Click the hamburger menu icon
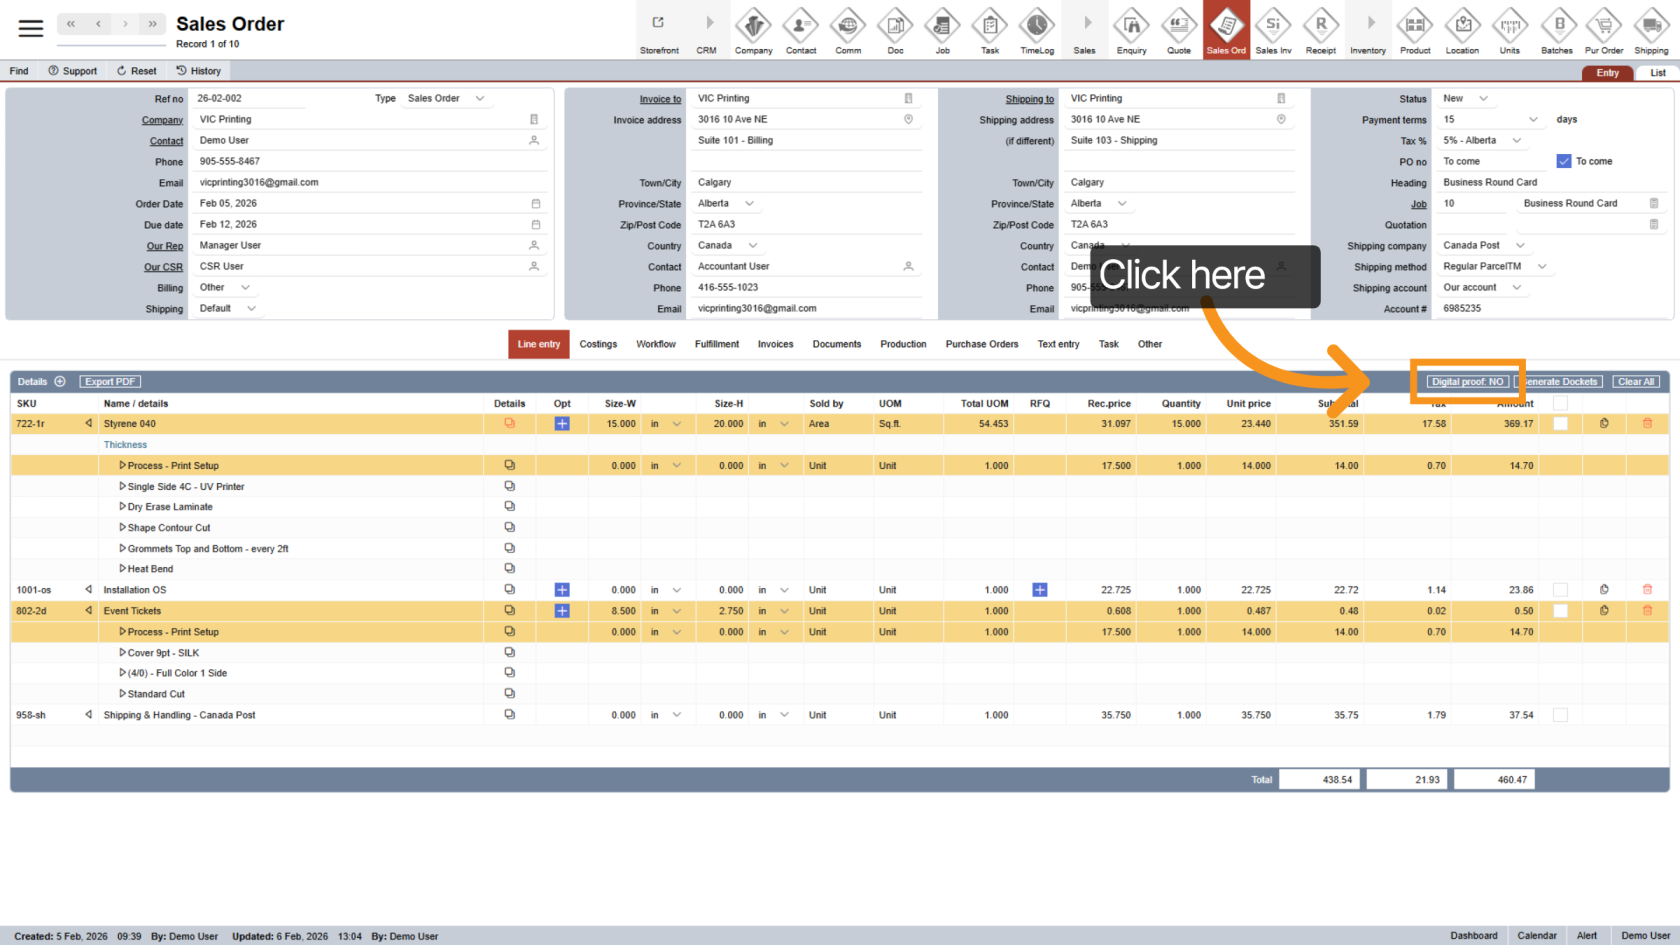The height and width of the screenshot is (945, 1680). tap(31, 28)
